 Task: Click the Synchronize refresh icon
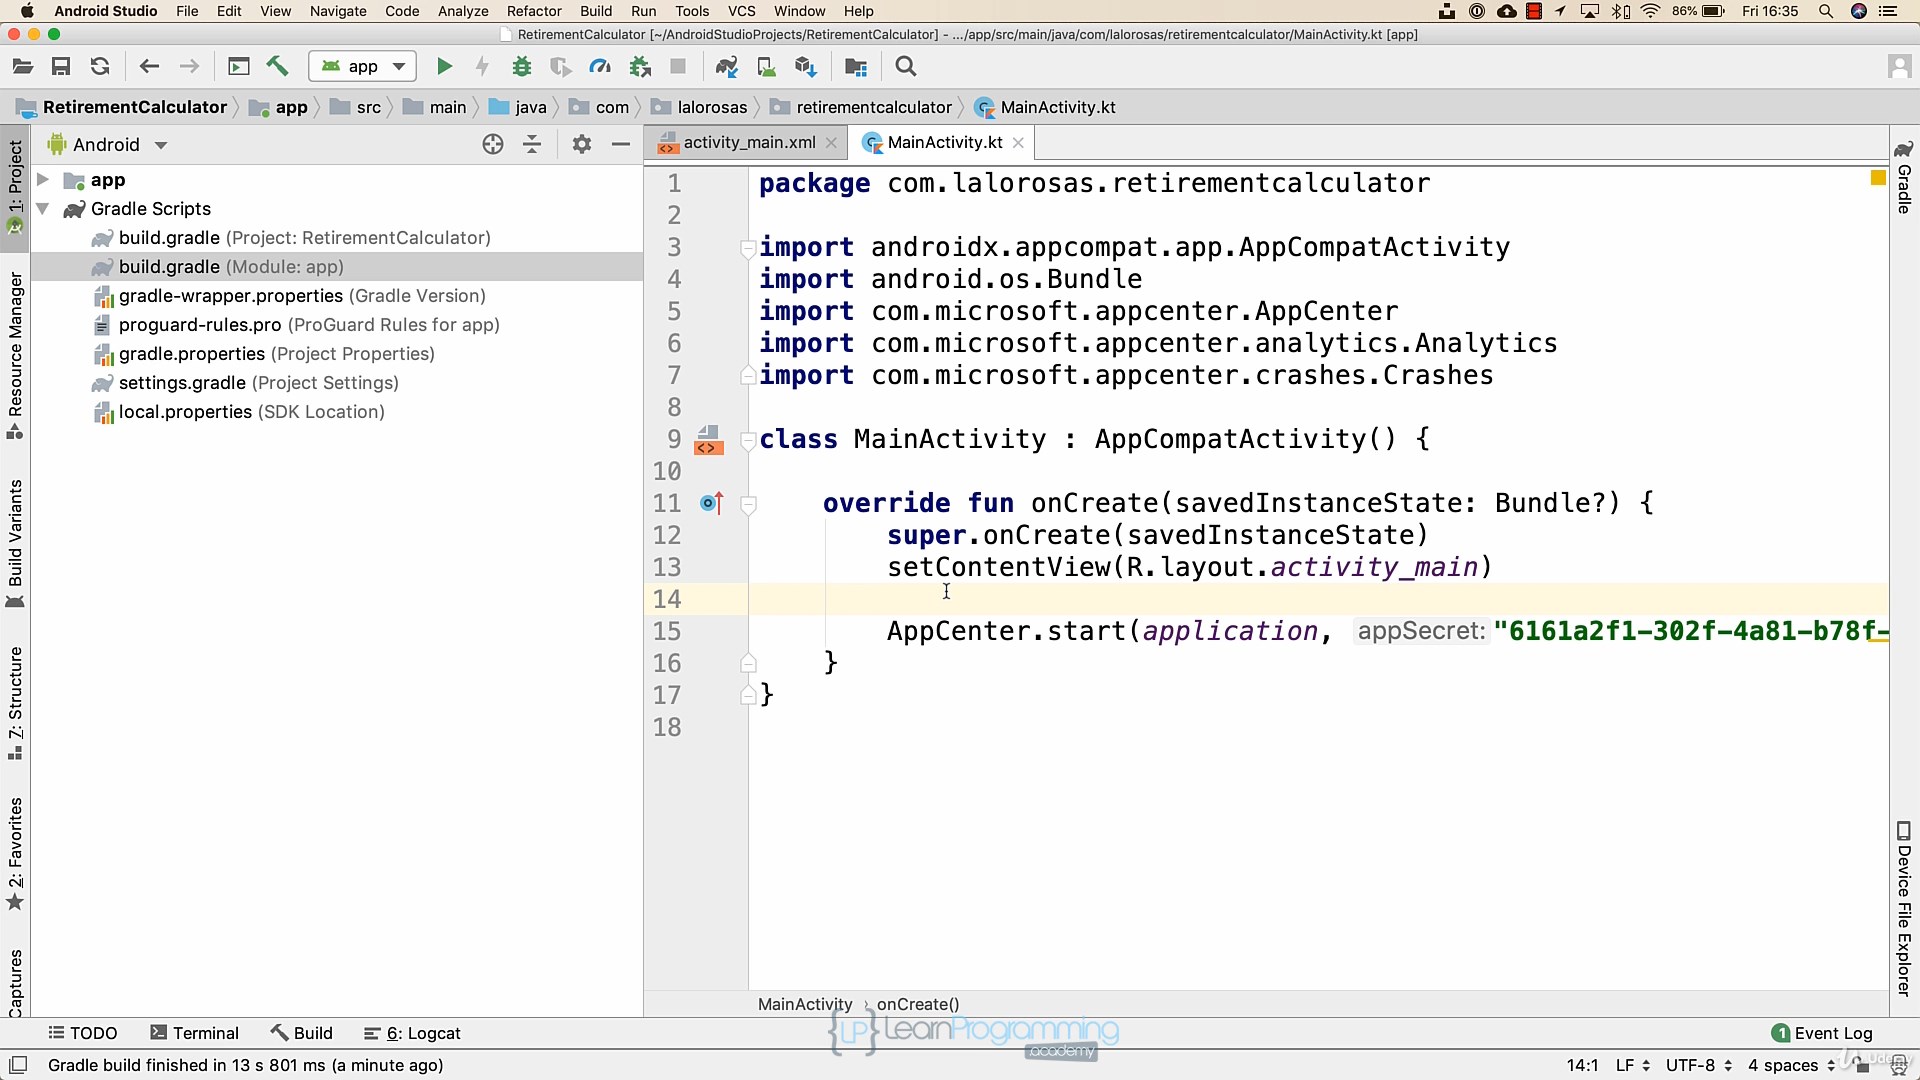click(100, 67)
